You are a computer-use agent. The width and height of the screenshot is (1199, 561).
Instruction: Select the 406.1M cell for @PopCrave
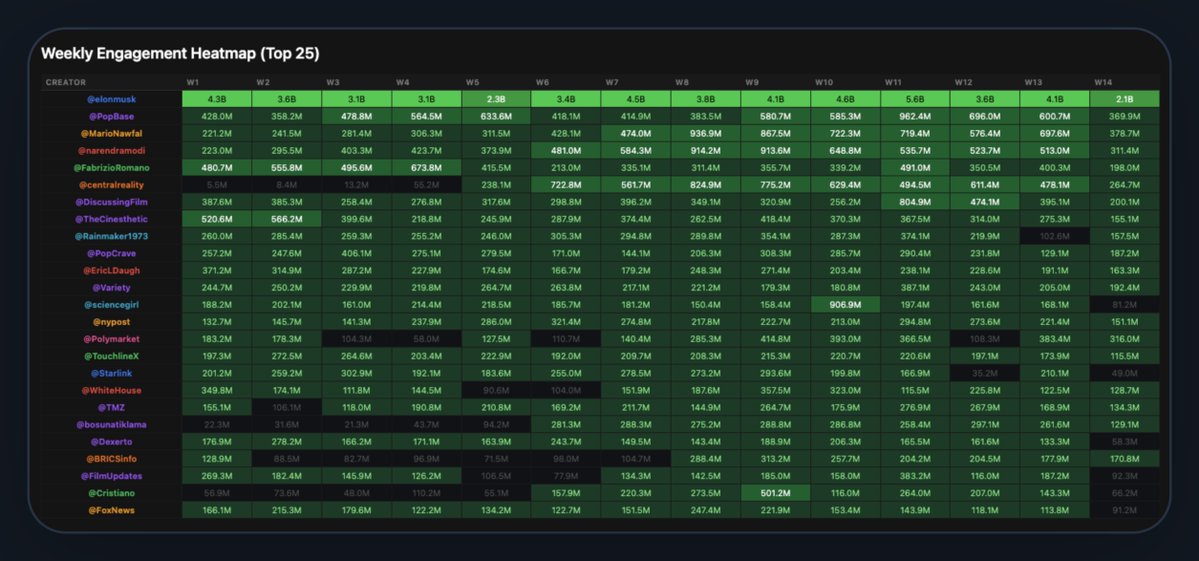tap(356, 253)
